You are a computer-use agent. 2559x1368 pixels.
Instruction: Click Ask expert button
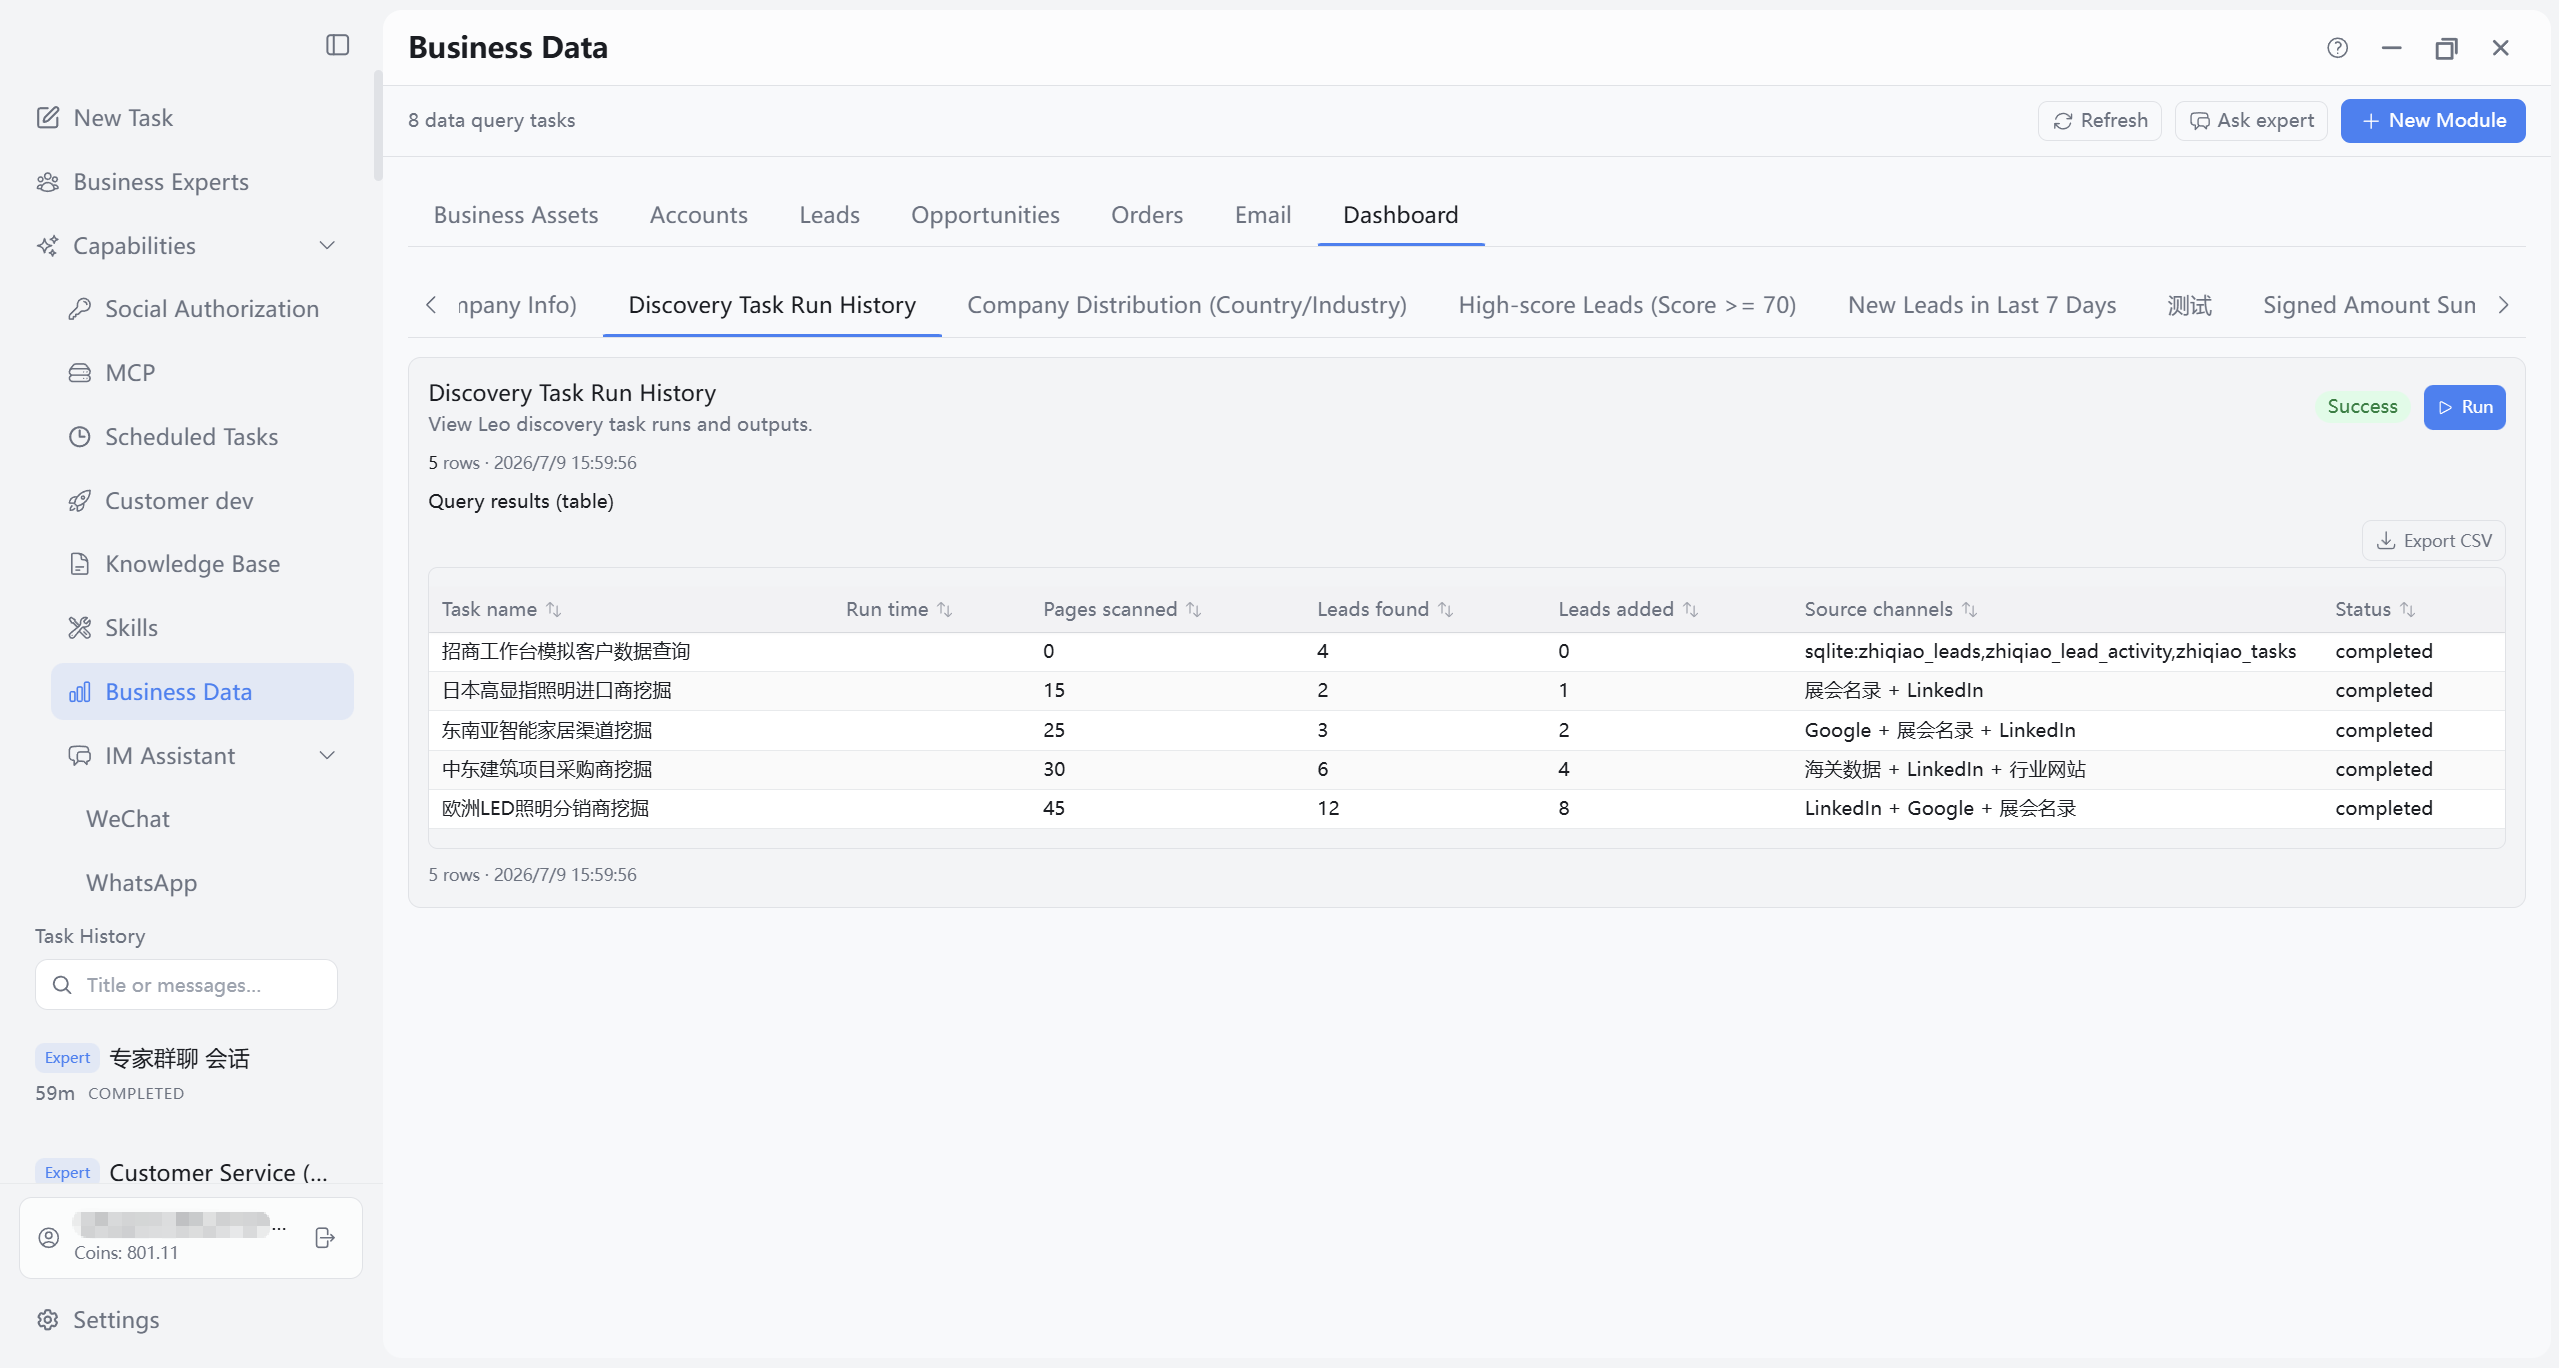[2251, 121]
